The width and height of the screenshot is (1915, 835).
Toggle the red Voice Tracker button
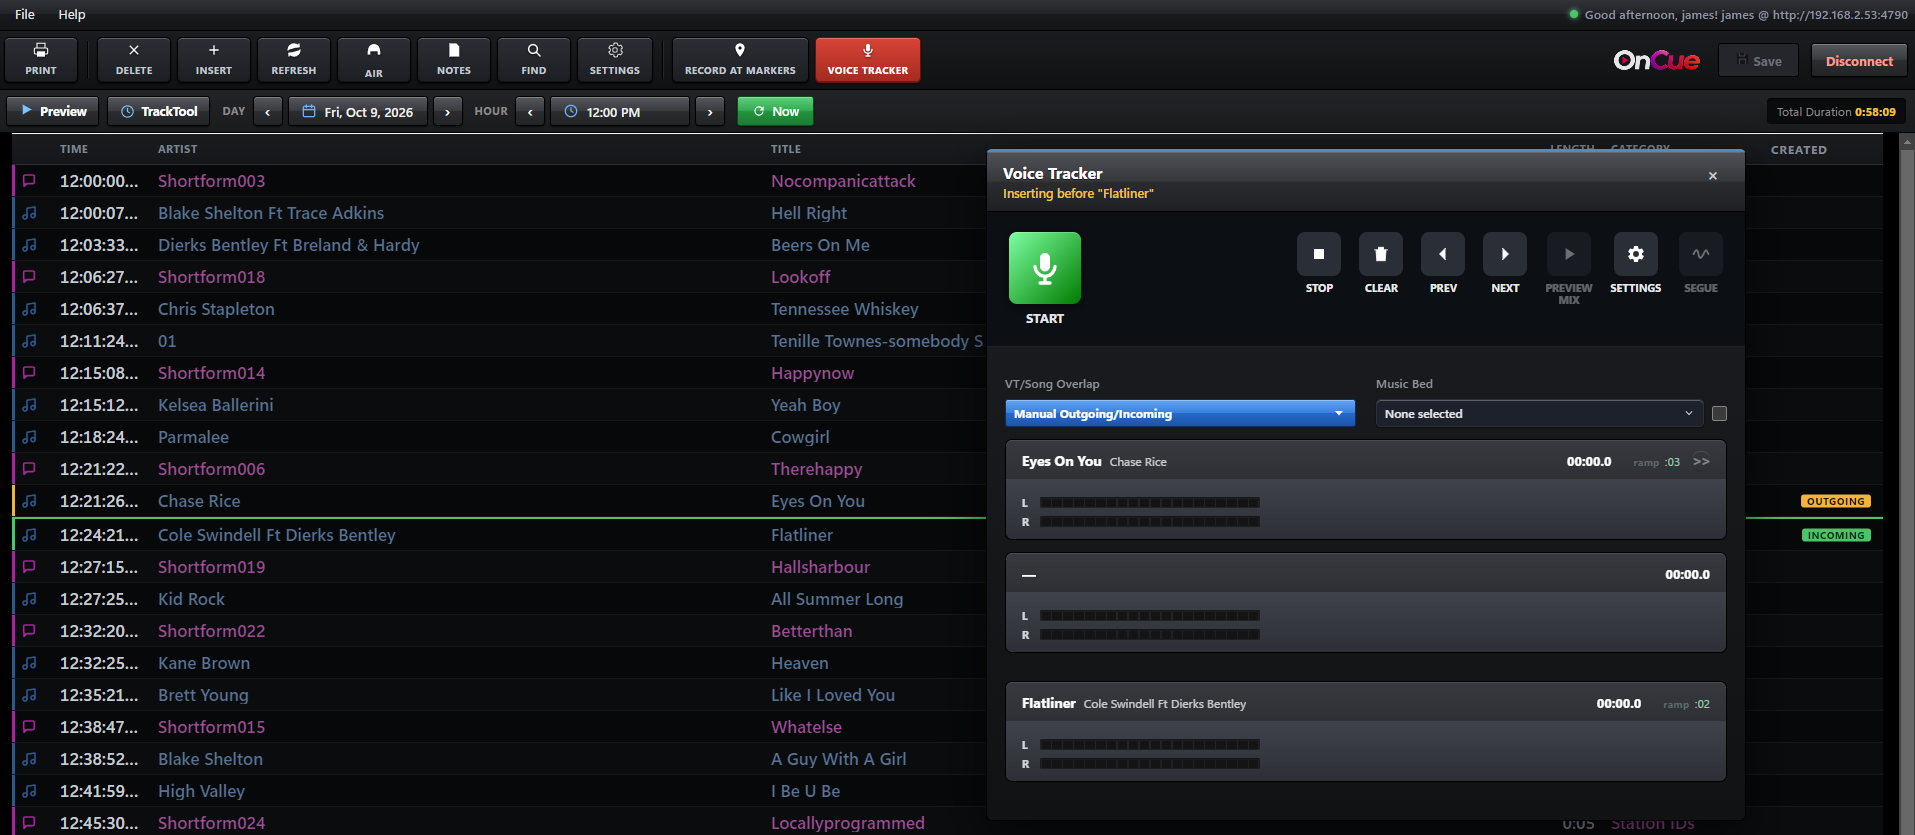click(868, 60)
